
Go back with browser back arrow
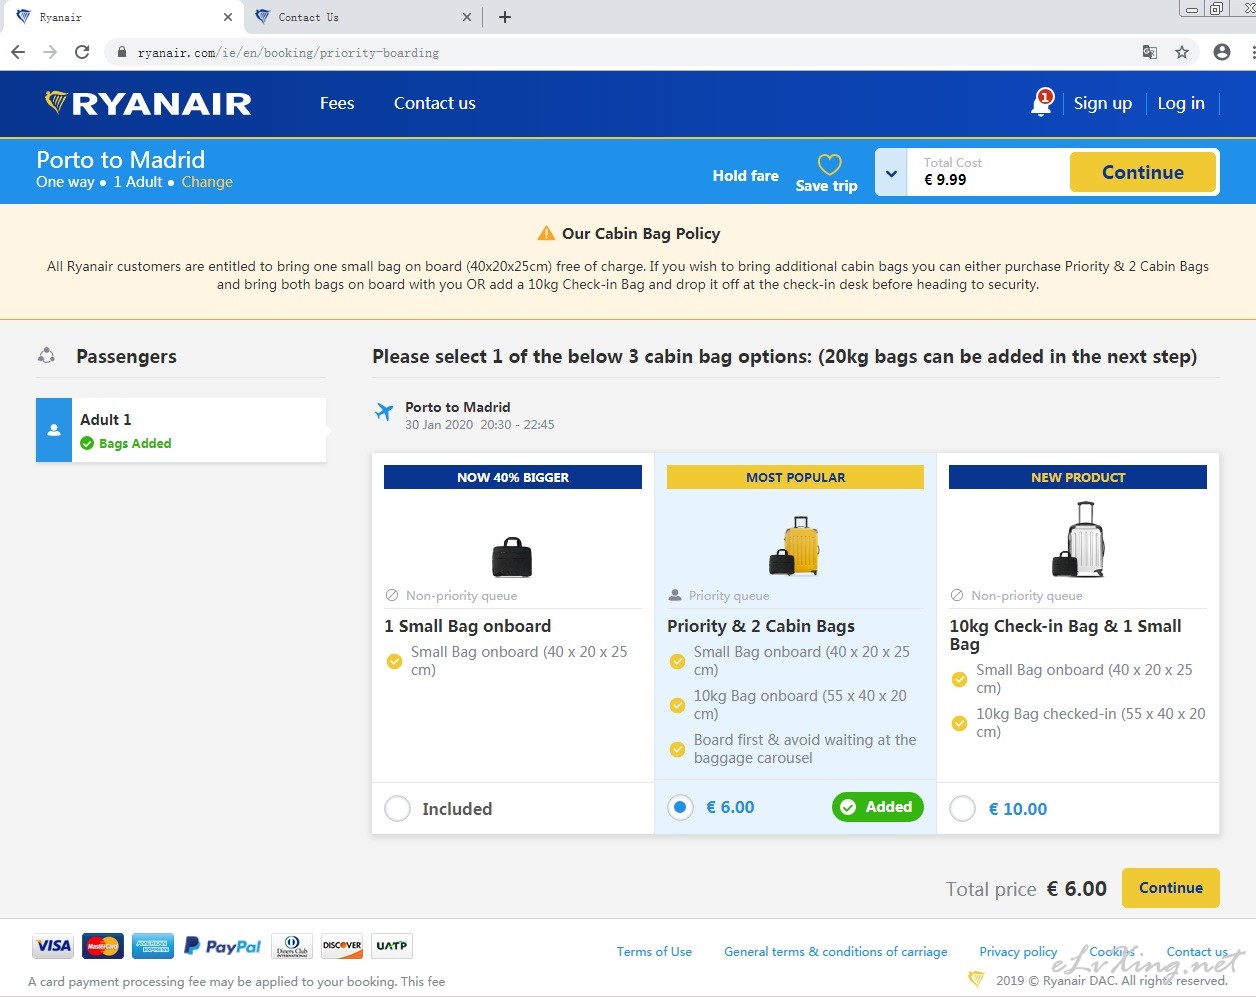click(x=18, y=52)
